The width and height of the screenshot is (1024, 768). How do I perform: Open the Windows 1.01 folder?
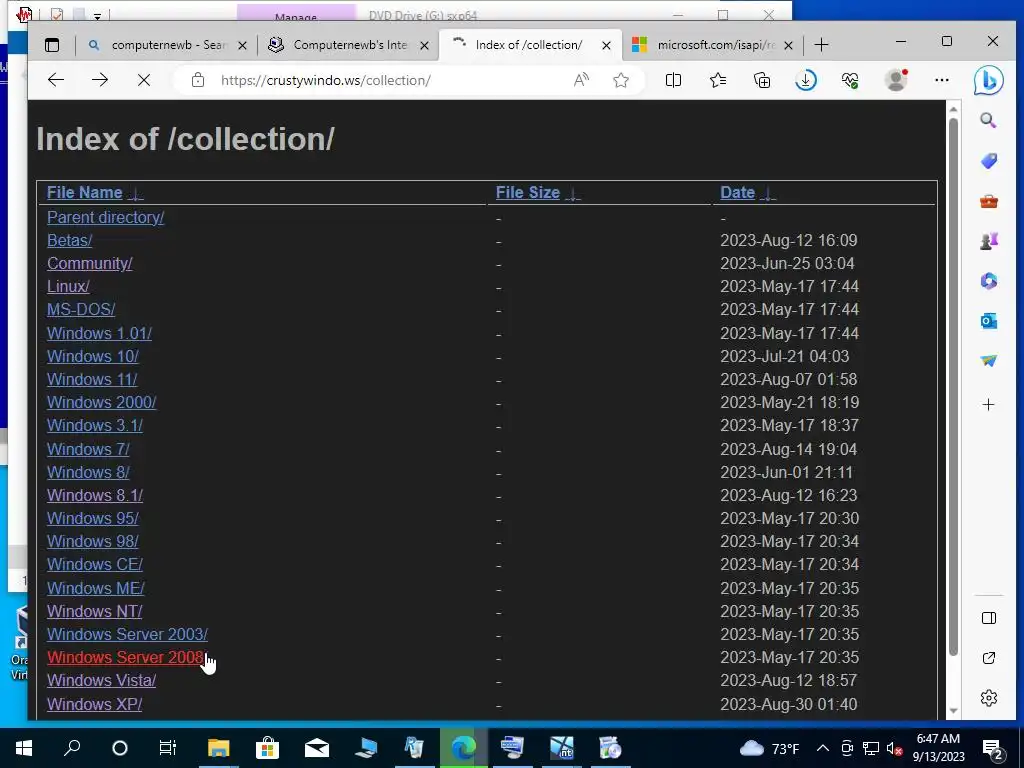(99, 333)
